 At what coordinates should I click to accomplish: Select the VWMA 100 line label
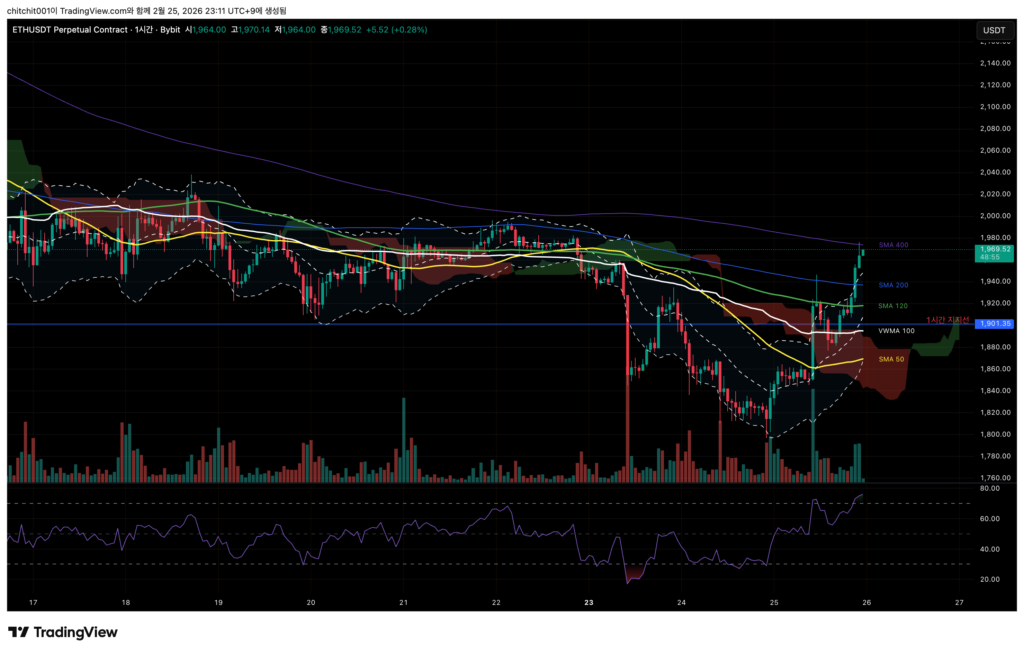coord(896,330)
